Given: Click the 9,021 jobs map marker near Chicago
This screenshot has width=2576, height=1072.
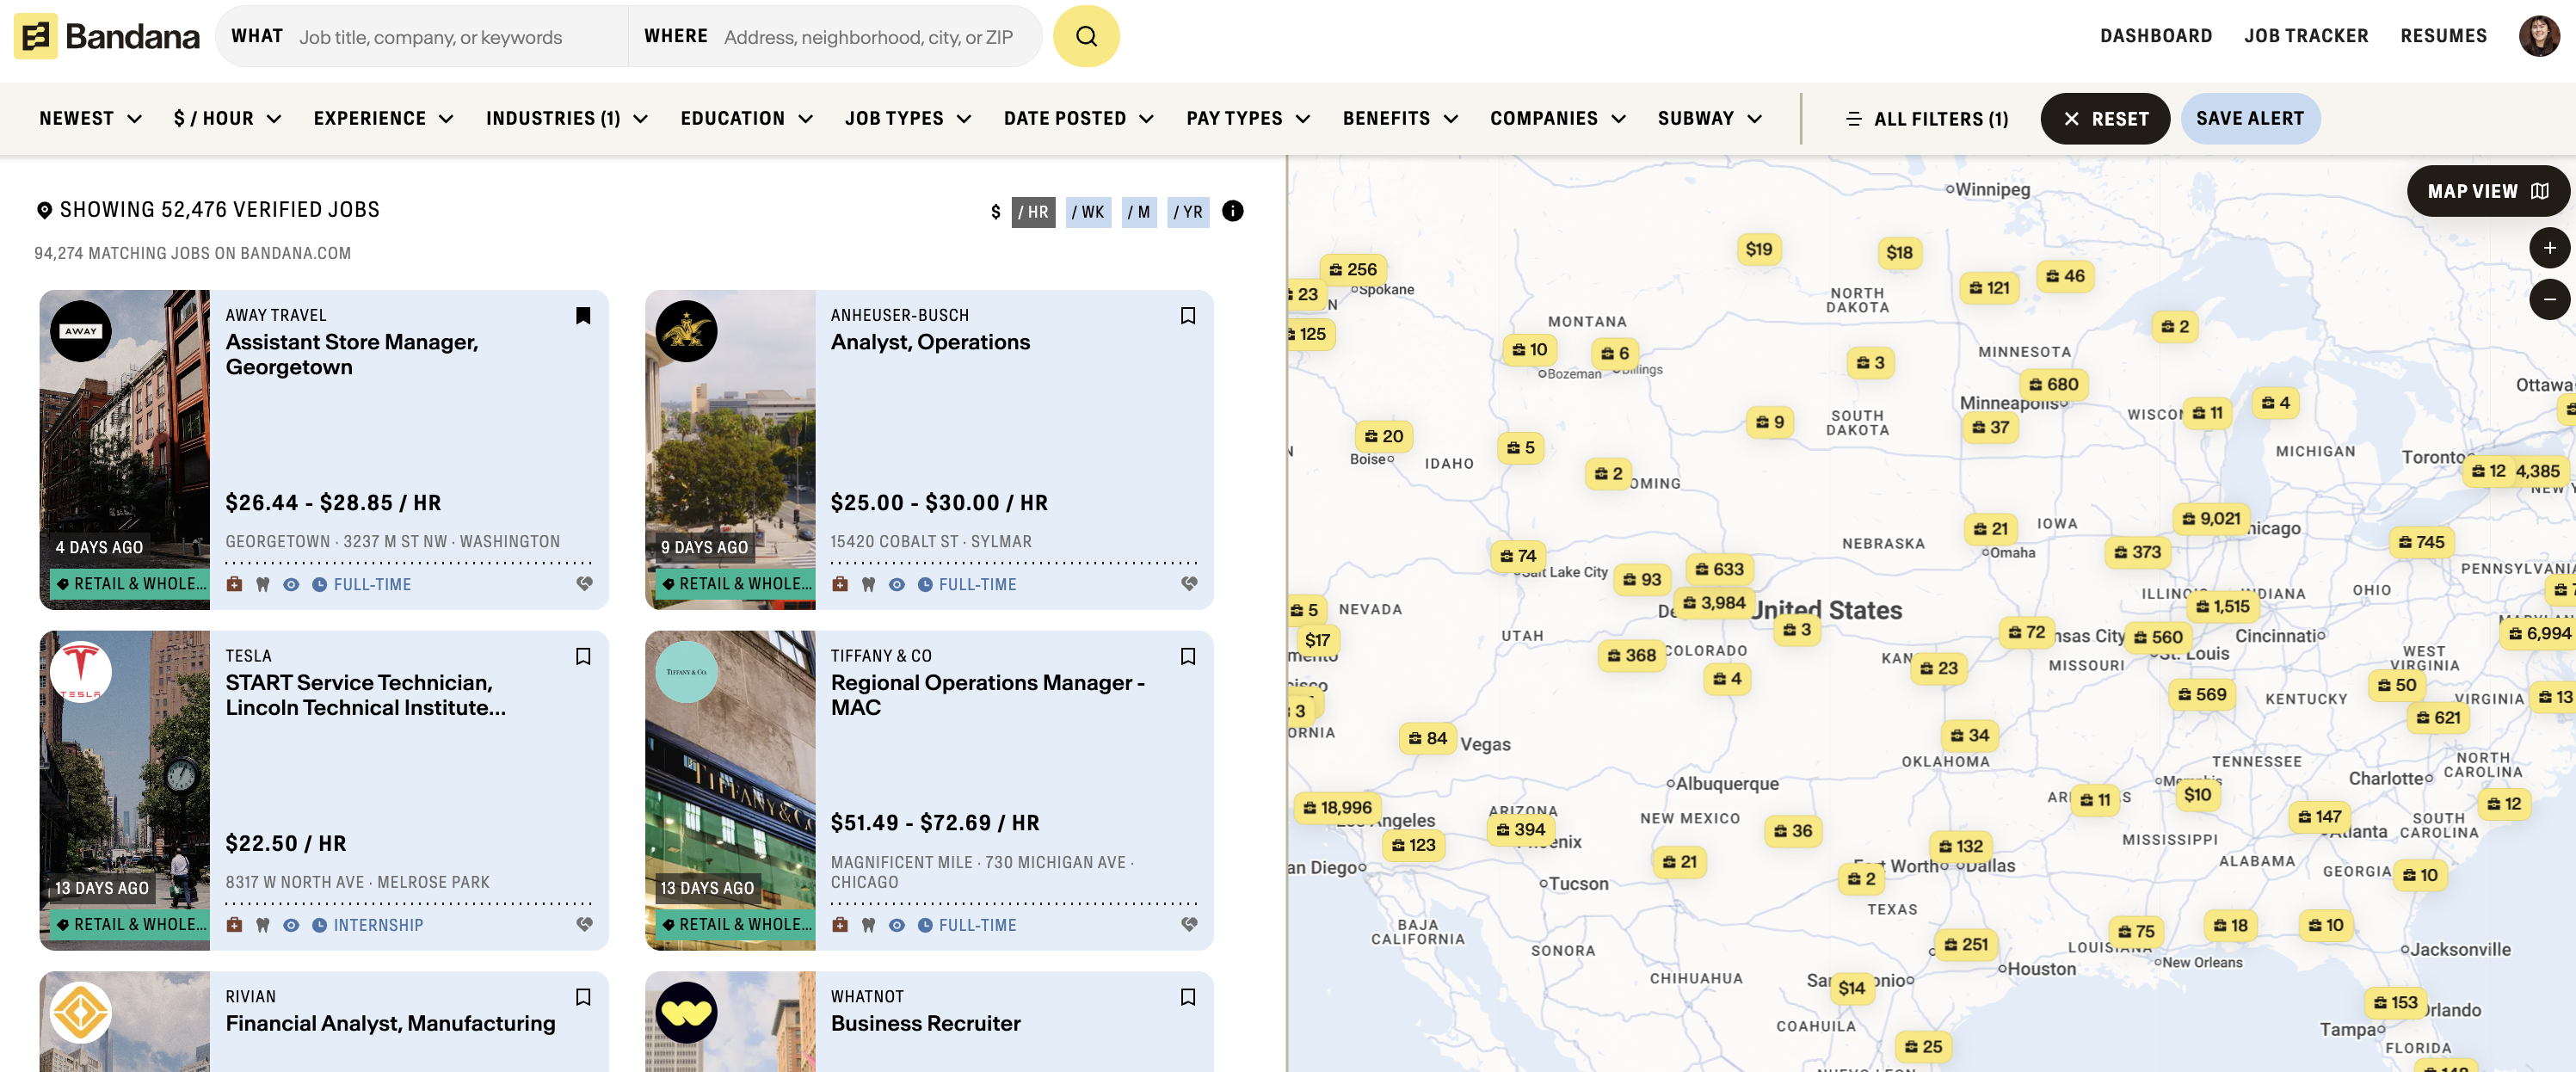Looking at the screenshot, I should 2210,518.
